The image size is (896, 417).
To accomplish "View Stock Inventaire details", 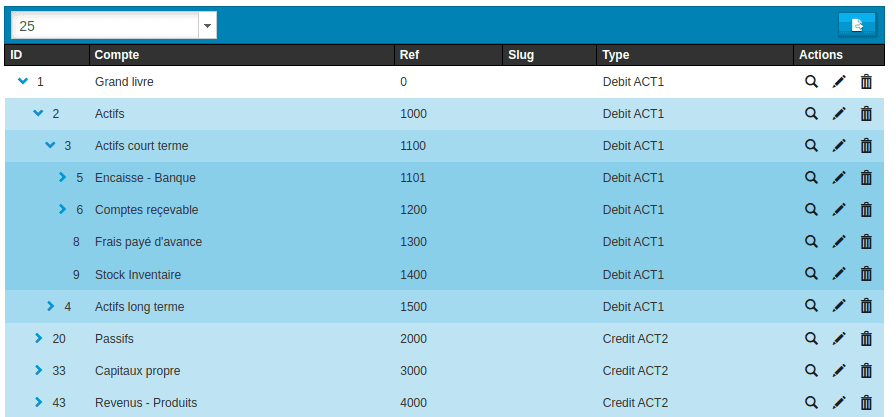I will pos(811,274).
